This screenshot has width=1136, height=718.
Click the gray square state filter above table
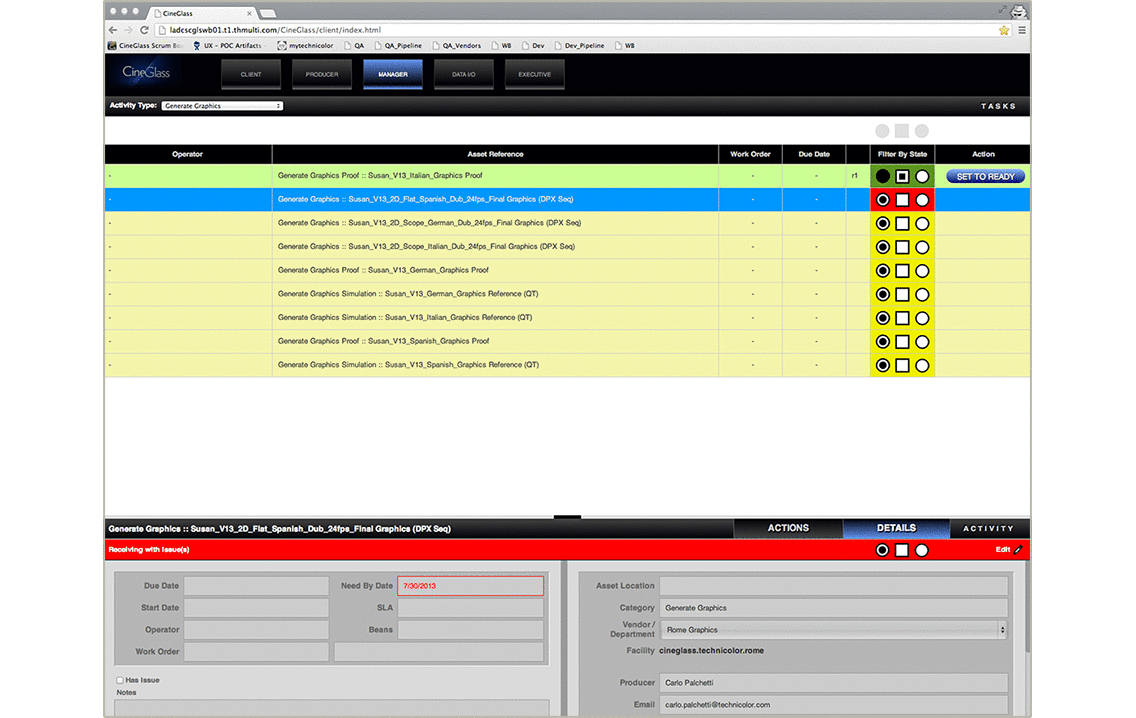pos(902,131)
